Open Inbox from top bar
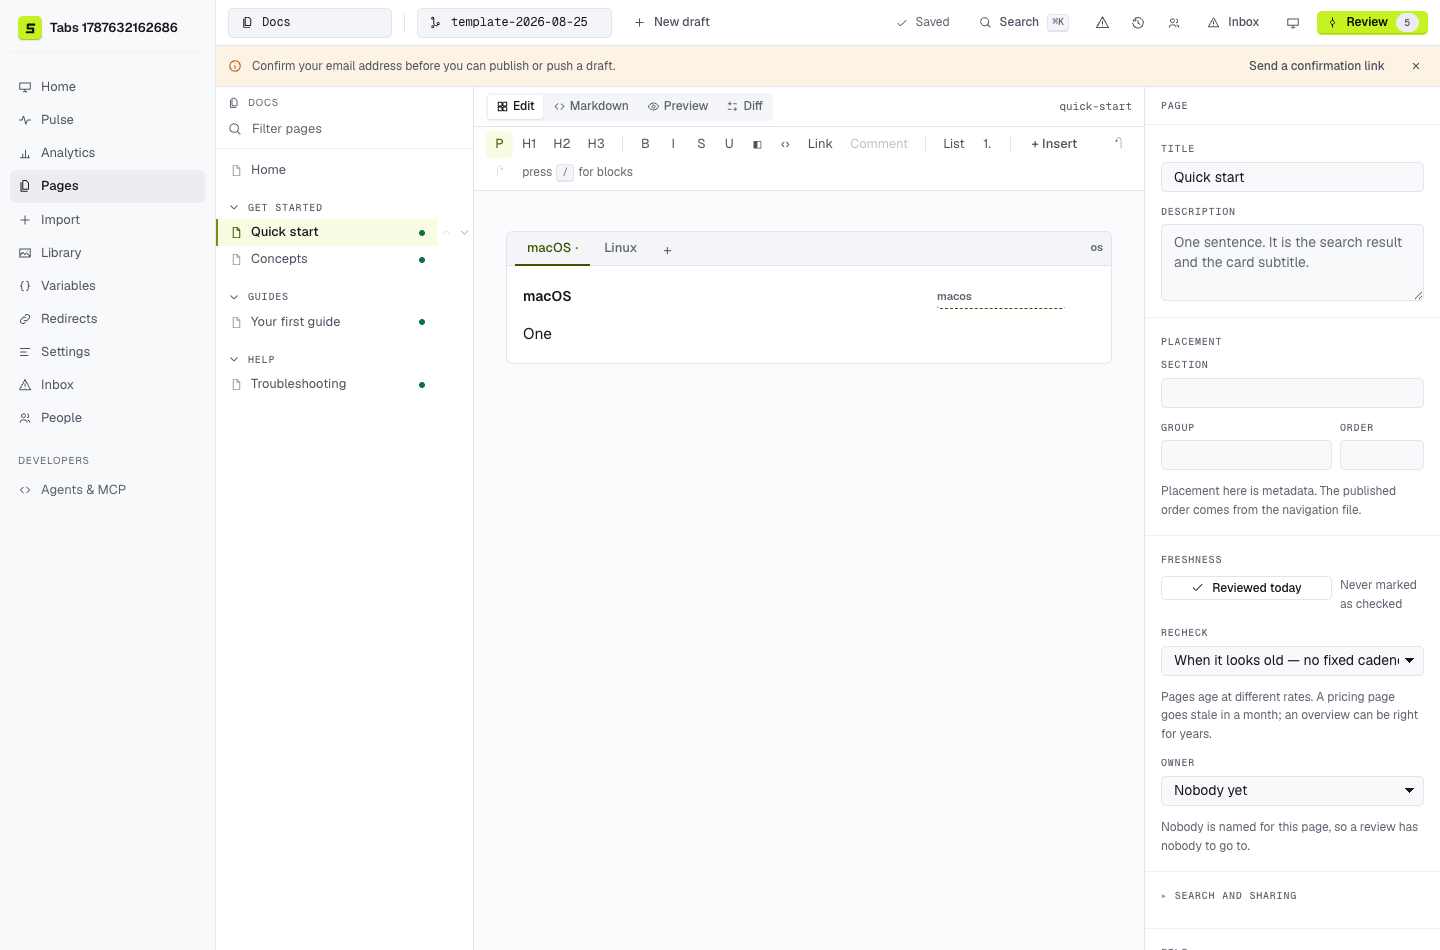 pyautogui.click(x=1233, y=22)
